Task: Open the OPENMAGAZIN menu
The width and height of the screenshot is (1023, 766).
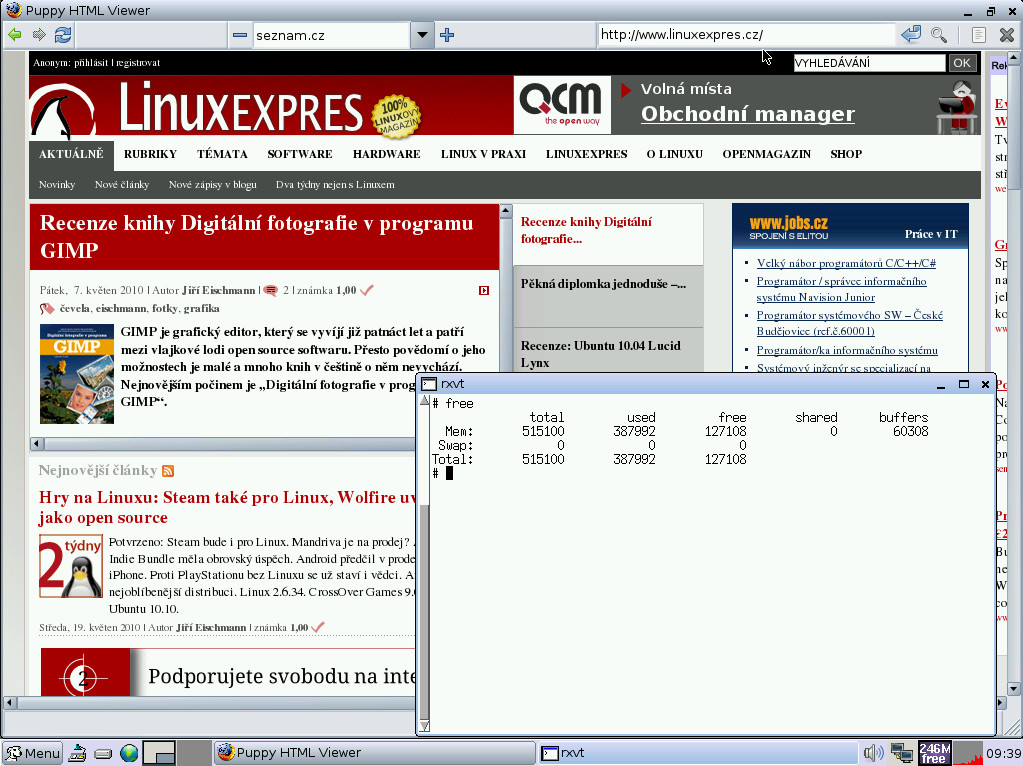Action: [767, 154]
